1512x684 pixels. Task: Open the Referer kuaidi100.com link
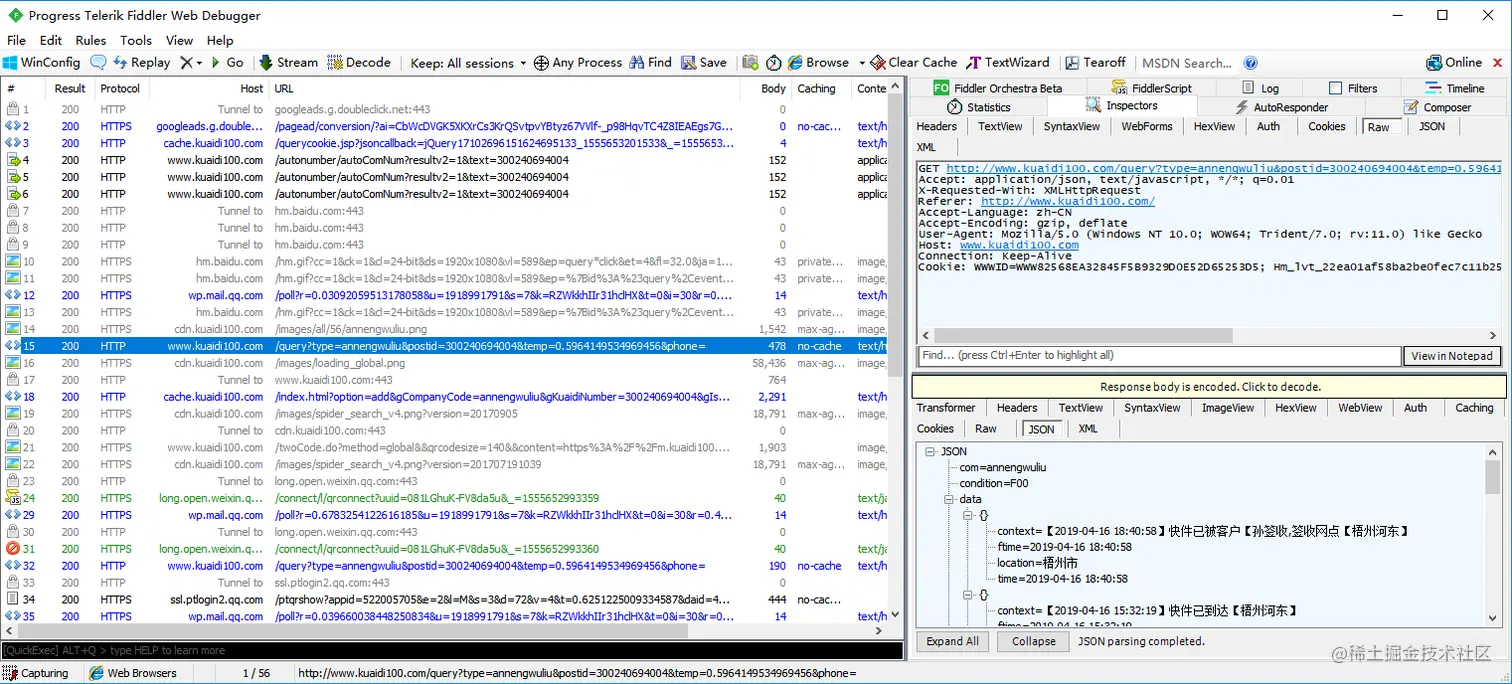tap(1067, 201)
